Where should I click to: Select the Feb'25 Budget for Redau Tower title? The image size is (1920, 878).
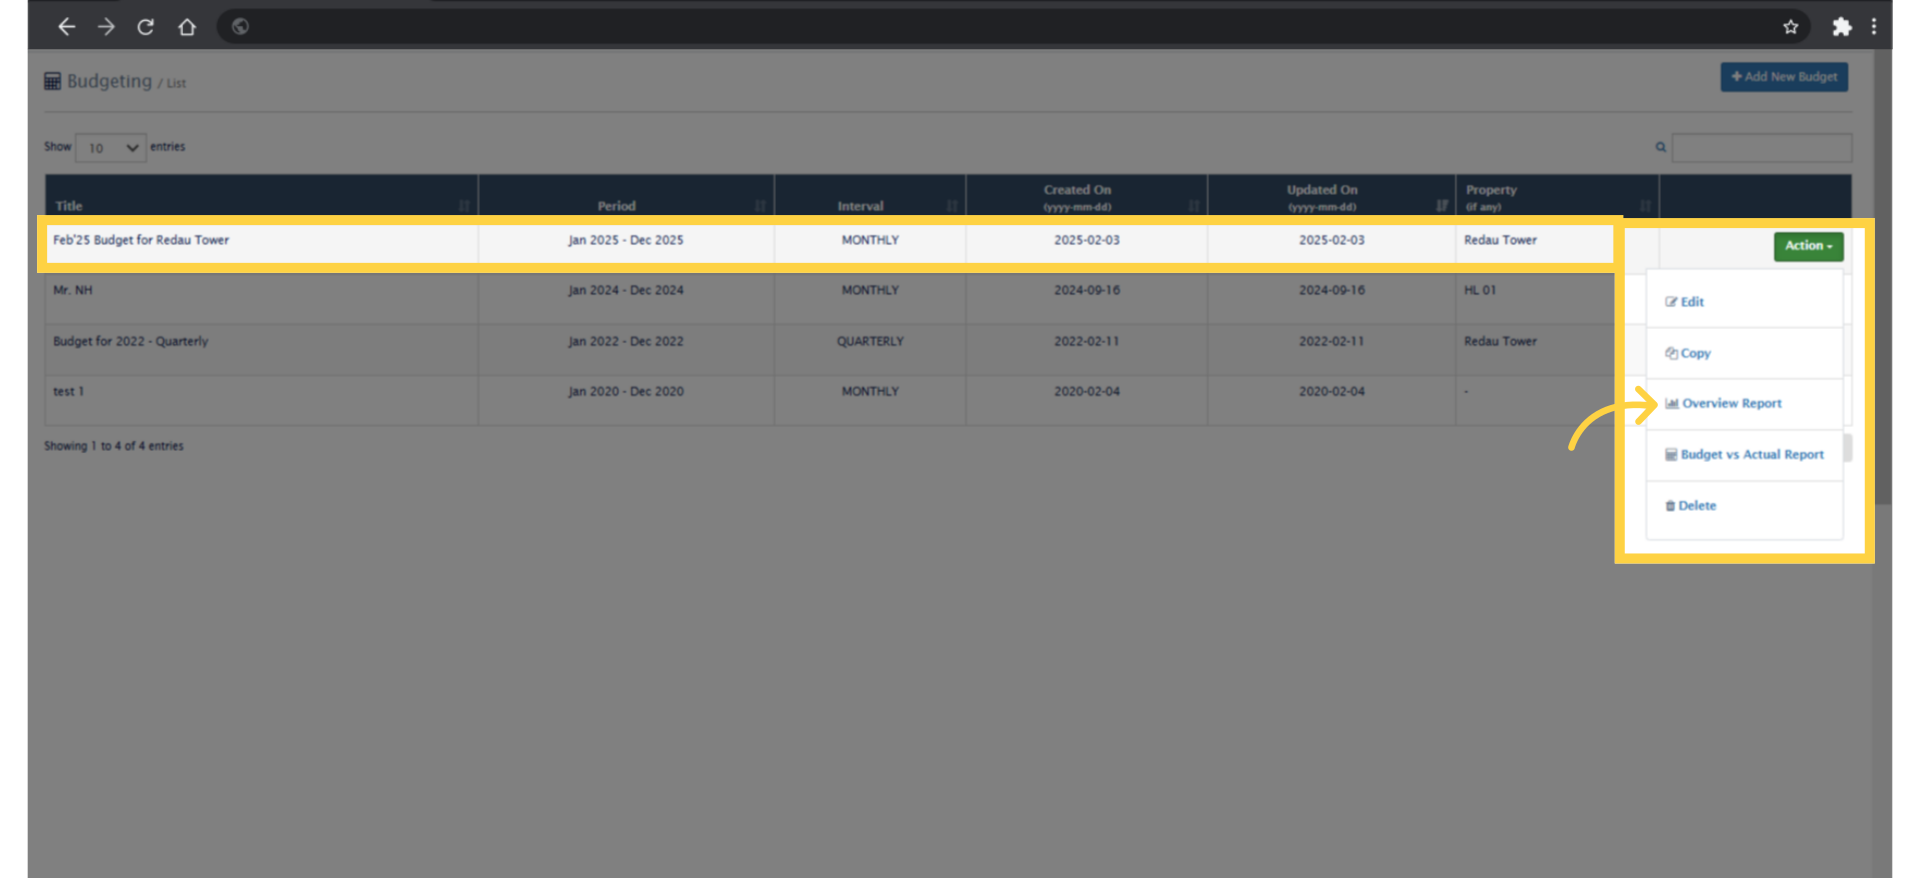pos(141,240)
